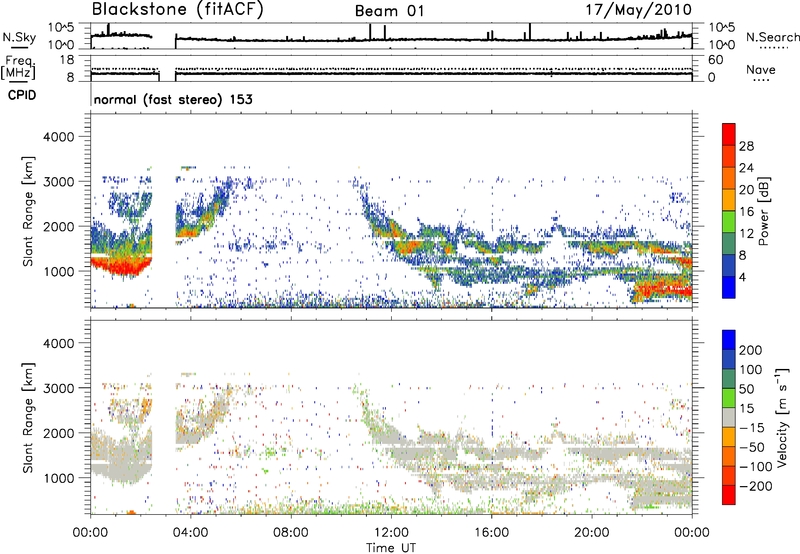
Task: Click '3000' on the velocity panel axis
Action: coord(59,388)
